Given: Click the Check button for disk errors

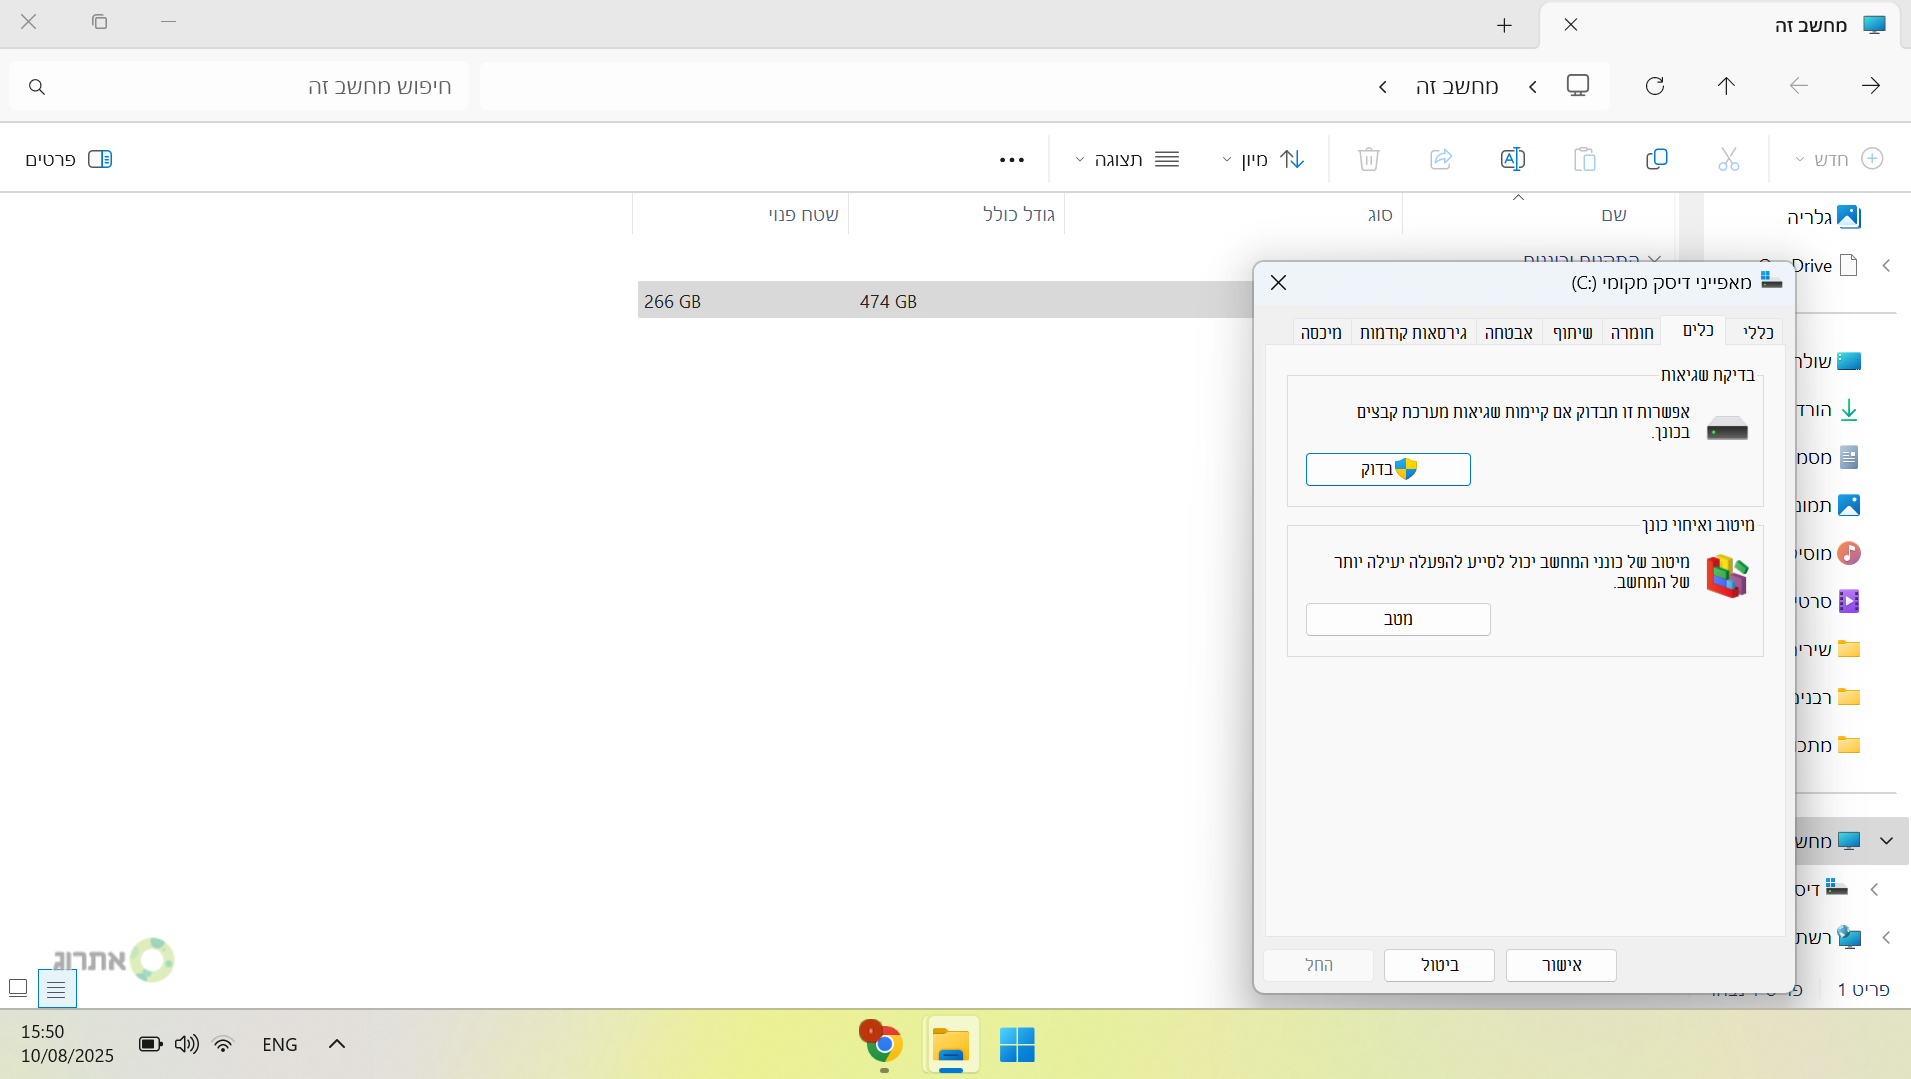Looking at the screenshot, I should (x=1388, y=469).
